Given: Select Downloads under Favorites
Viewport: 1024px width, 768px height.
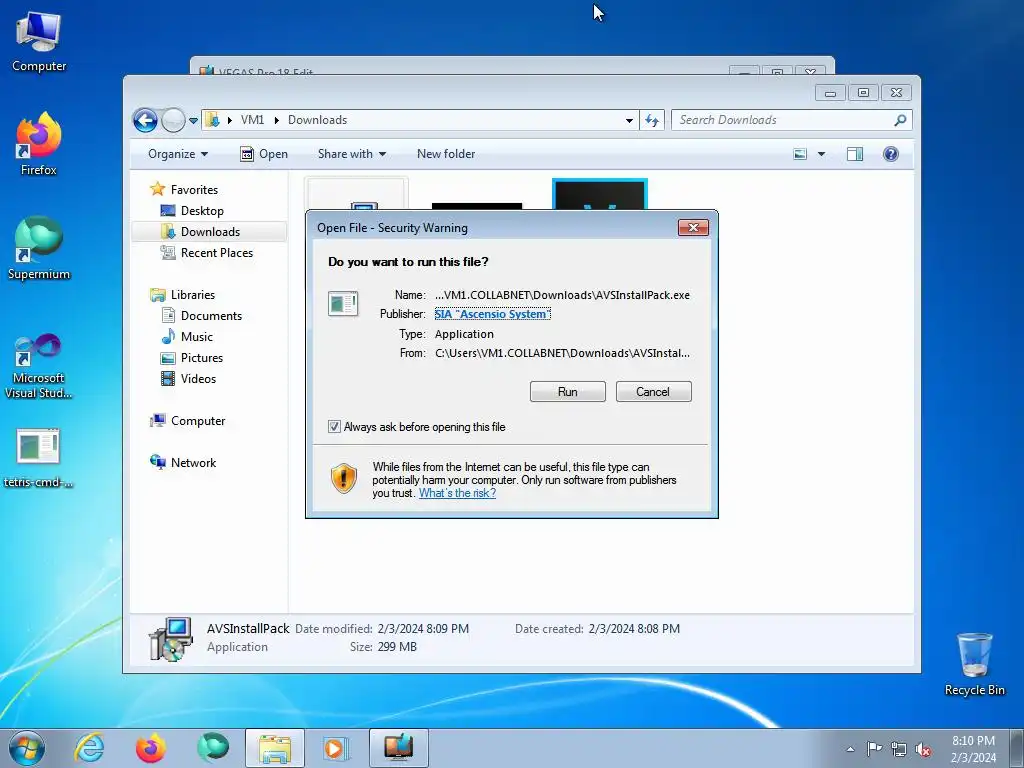Looking at the screenshot, I should 210,232.
